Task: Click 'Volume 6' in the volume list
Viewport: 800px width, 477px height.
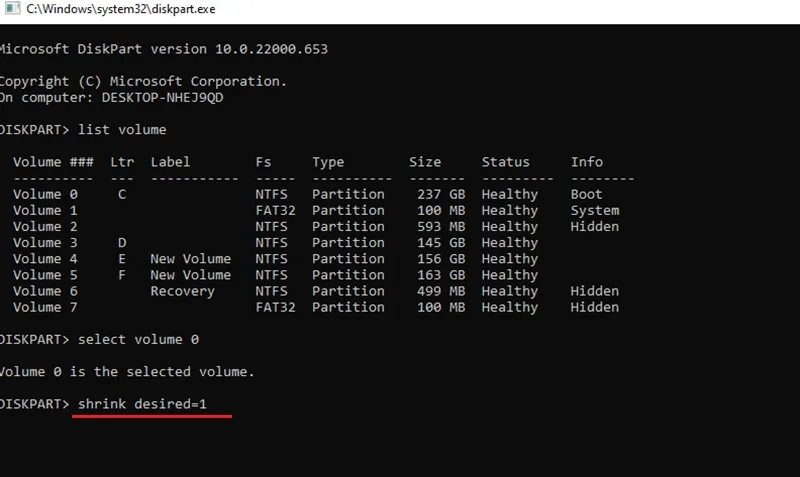Action: point(45,291)
